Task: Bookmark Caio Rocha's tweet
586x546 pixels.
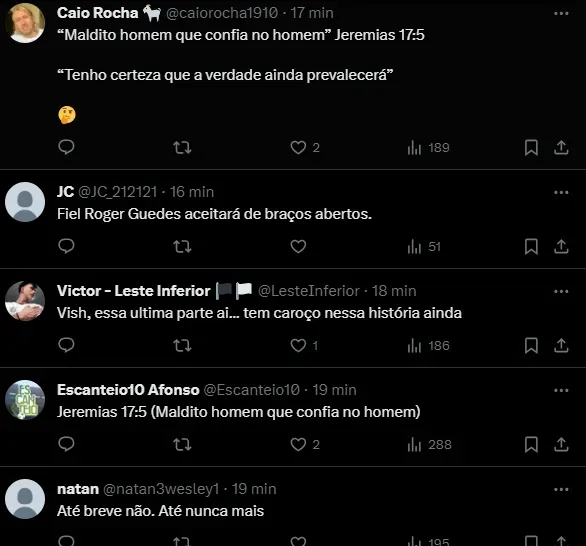Action: pyautogui.click(x=531, y=147)
